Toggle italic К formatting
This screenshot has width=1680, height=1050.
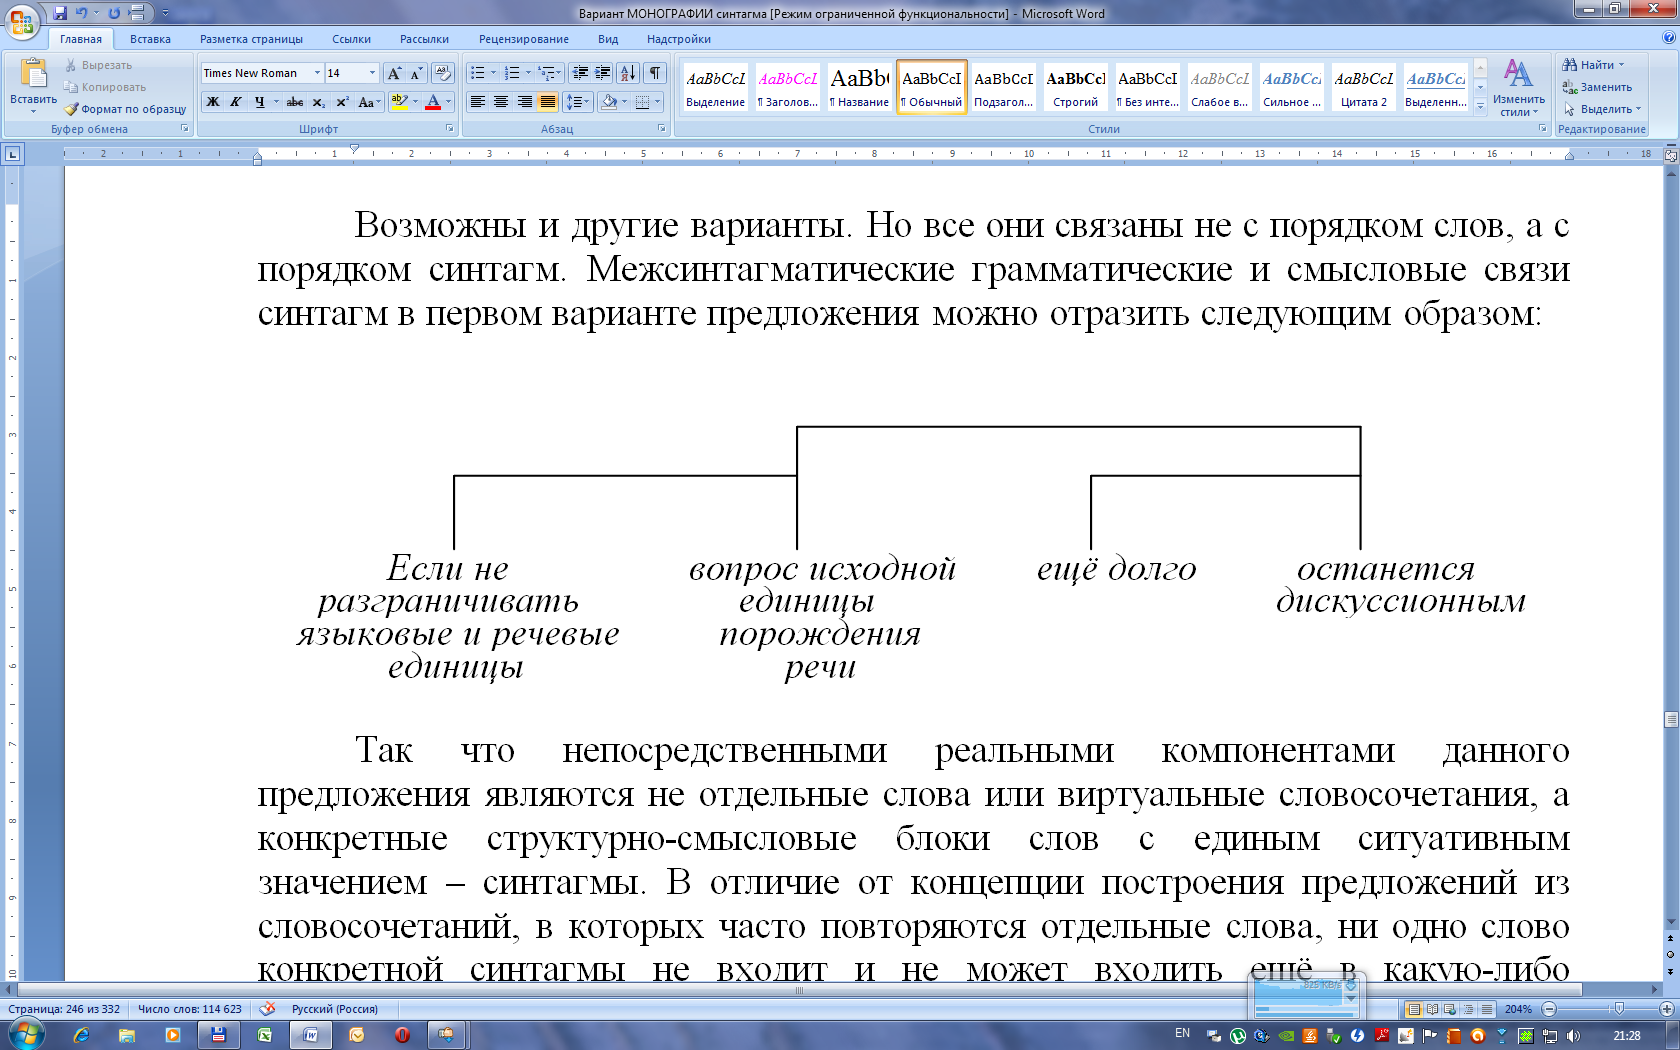tap(236, 102)
